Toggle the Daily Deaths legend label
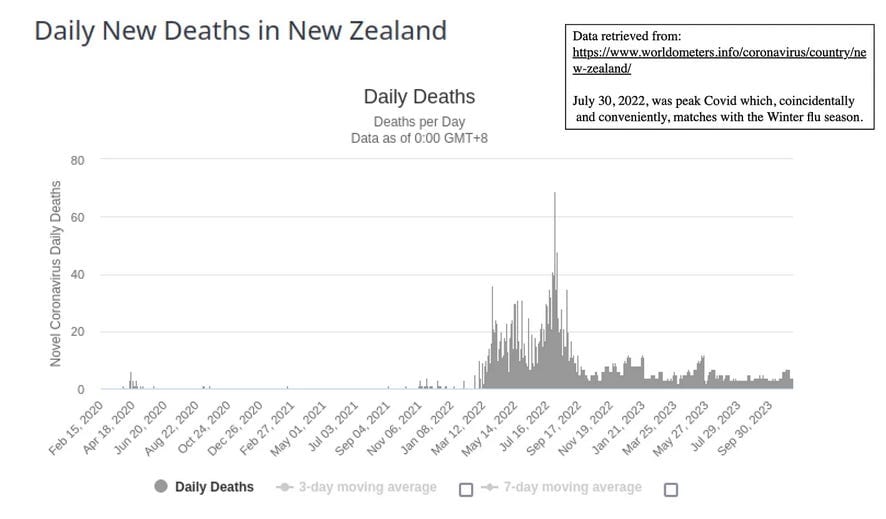Image resolution: width=886 pixels, height=519 pixels. coord(214,487)
